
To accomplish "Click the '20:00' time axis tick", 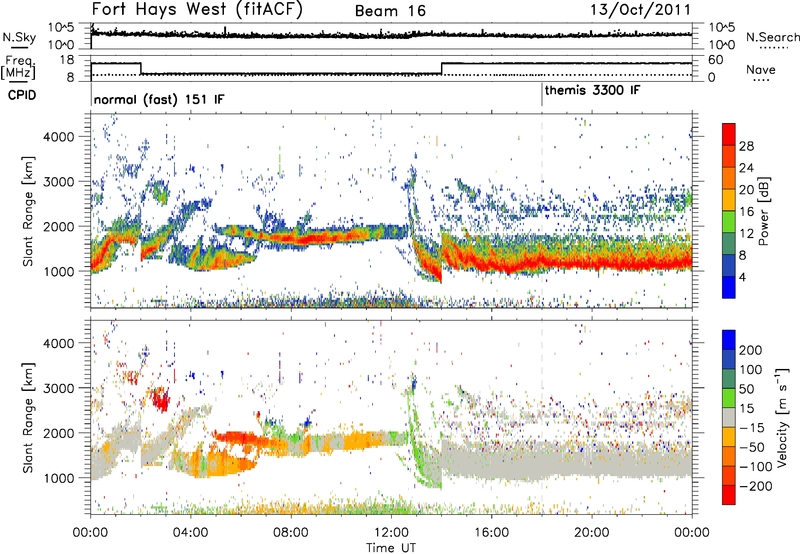I will [x=591, y=533].
